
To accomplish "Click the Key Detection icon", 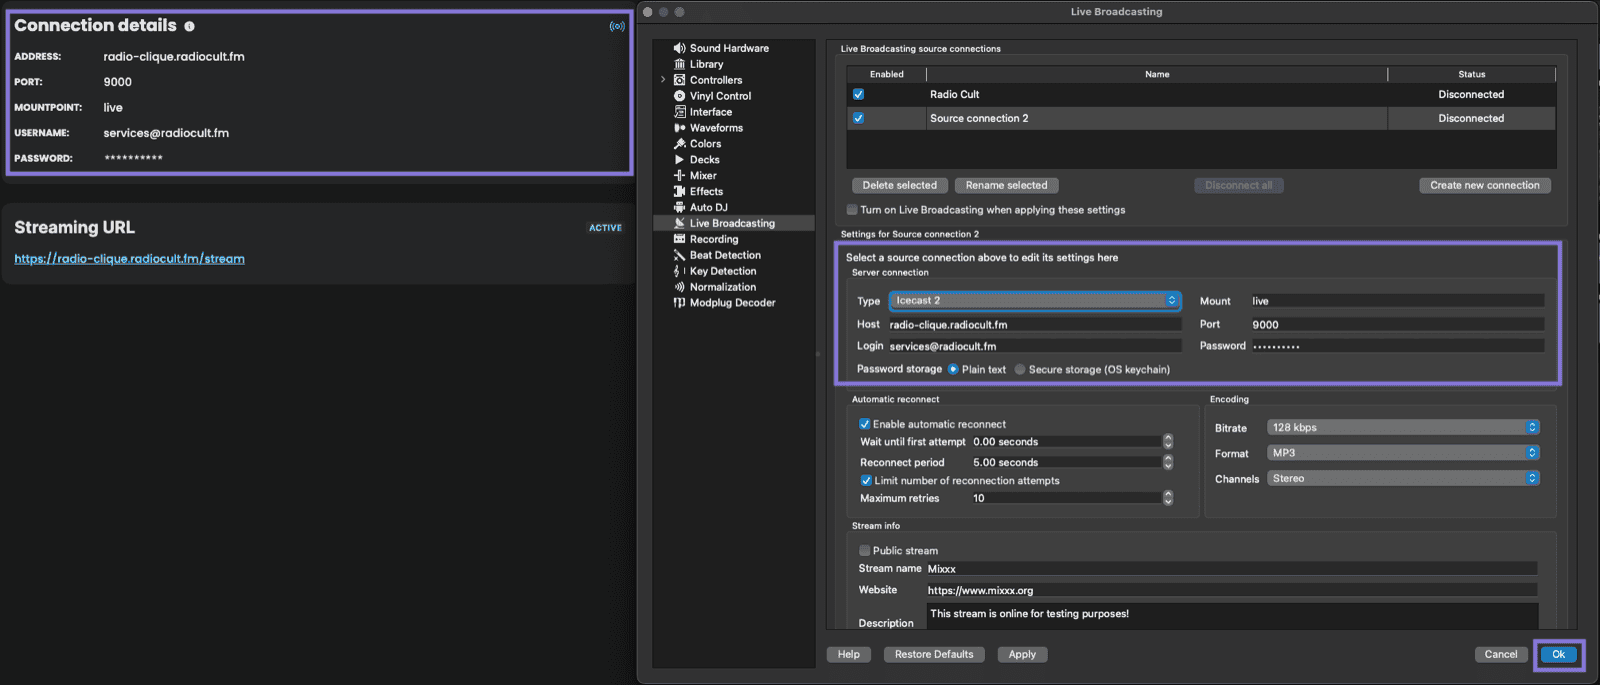I will (x=680, y=271).
